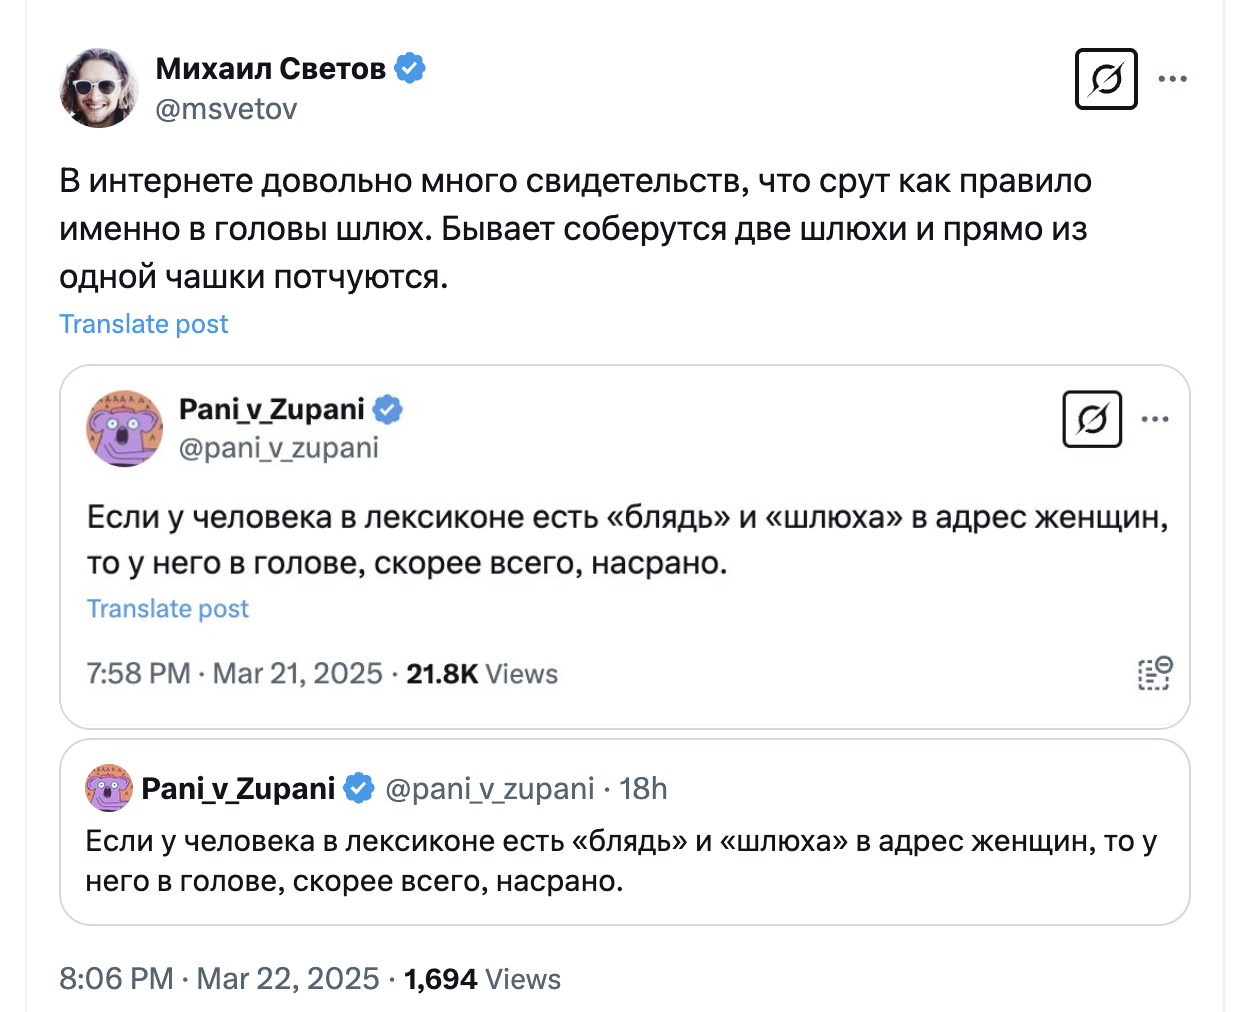Open Михаил Светов profile avatar
The width and height of the screenshot is (1250, 1012).
(x=99, y=88)
